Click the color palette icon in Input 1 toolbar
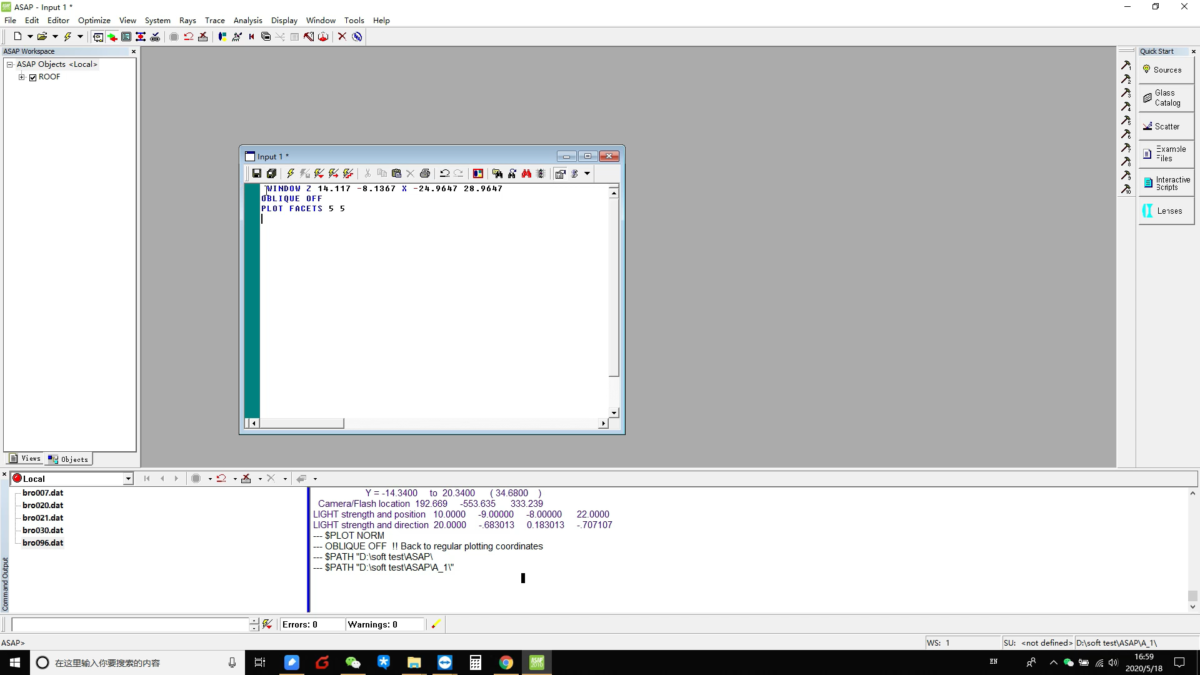The image size is (1200, 675). click(x=478, y=173)
